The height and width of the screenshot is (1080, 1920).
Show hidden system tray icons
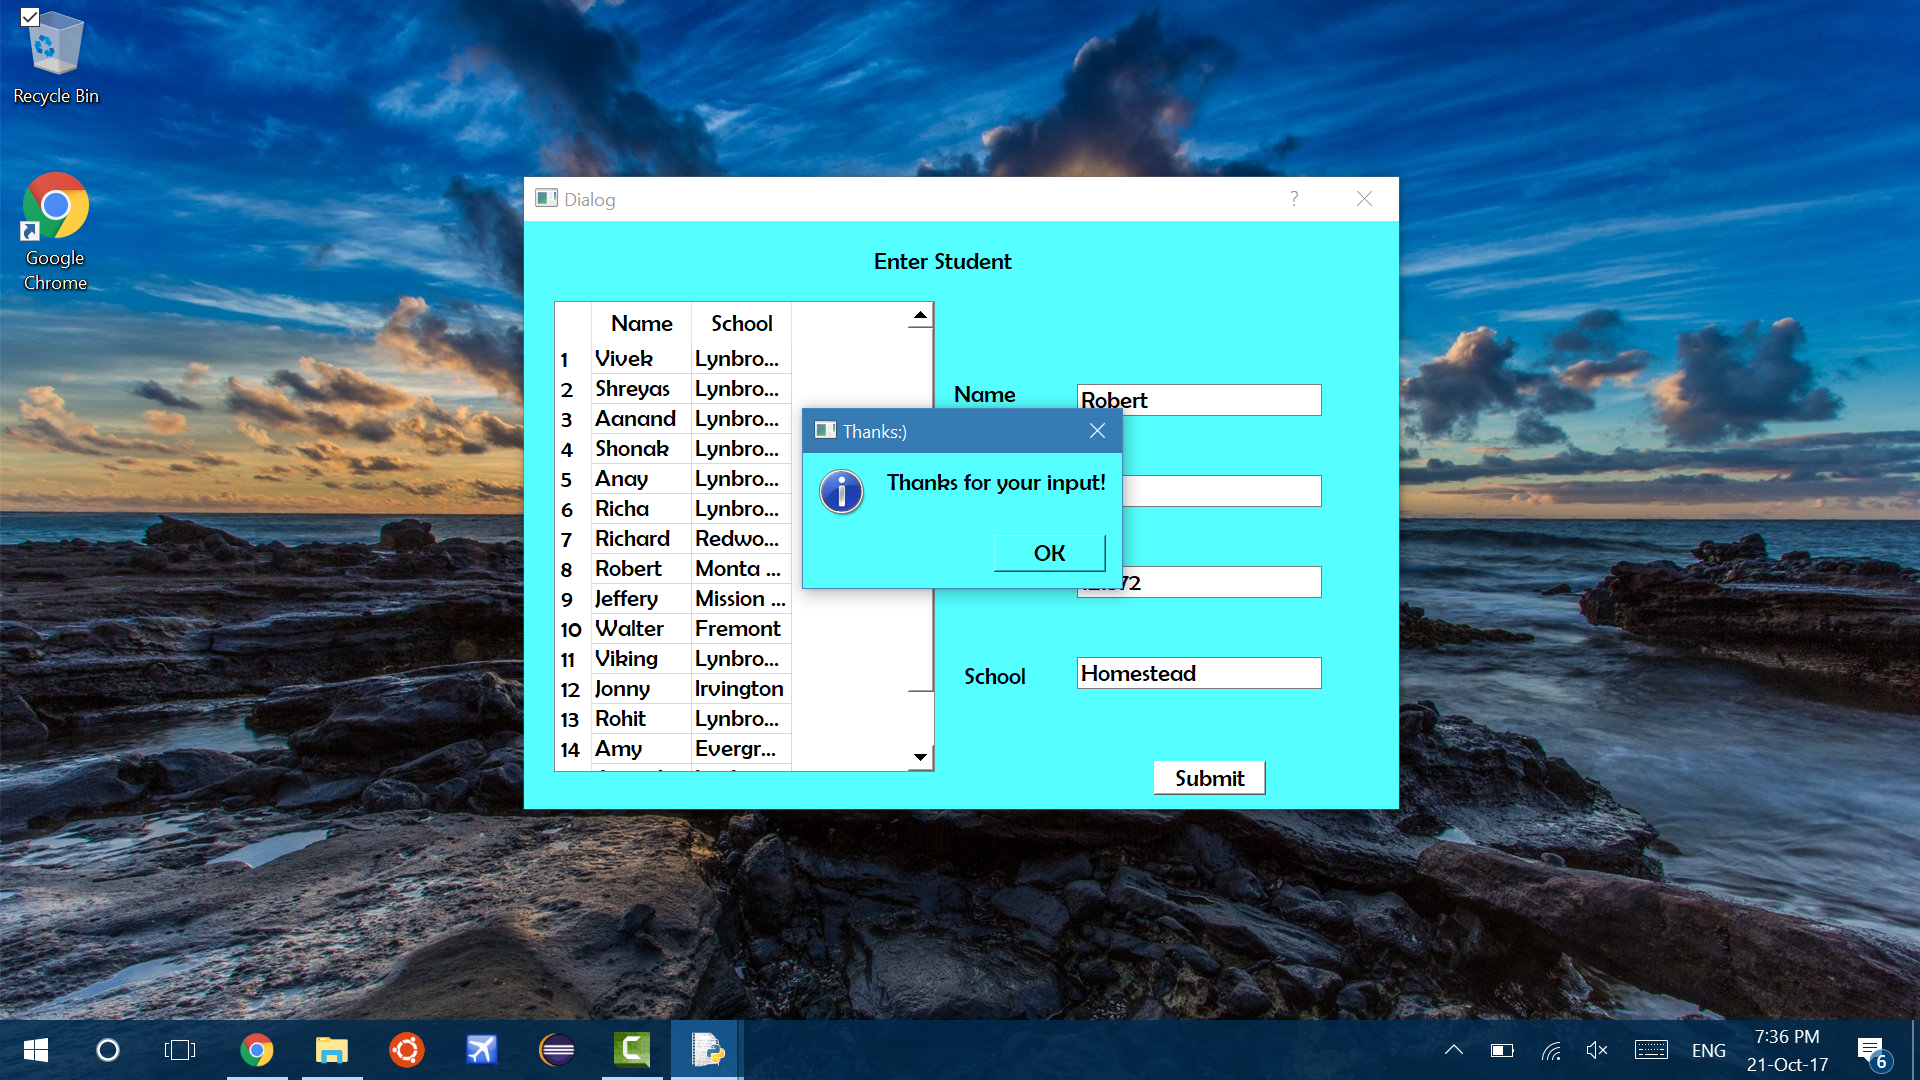[1454, 1050]
